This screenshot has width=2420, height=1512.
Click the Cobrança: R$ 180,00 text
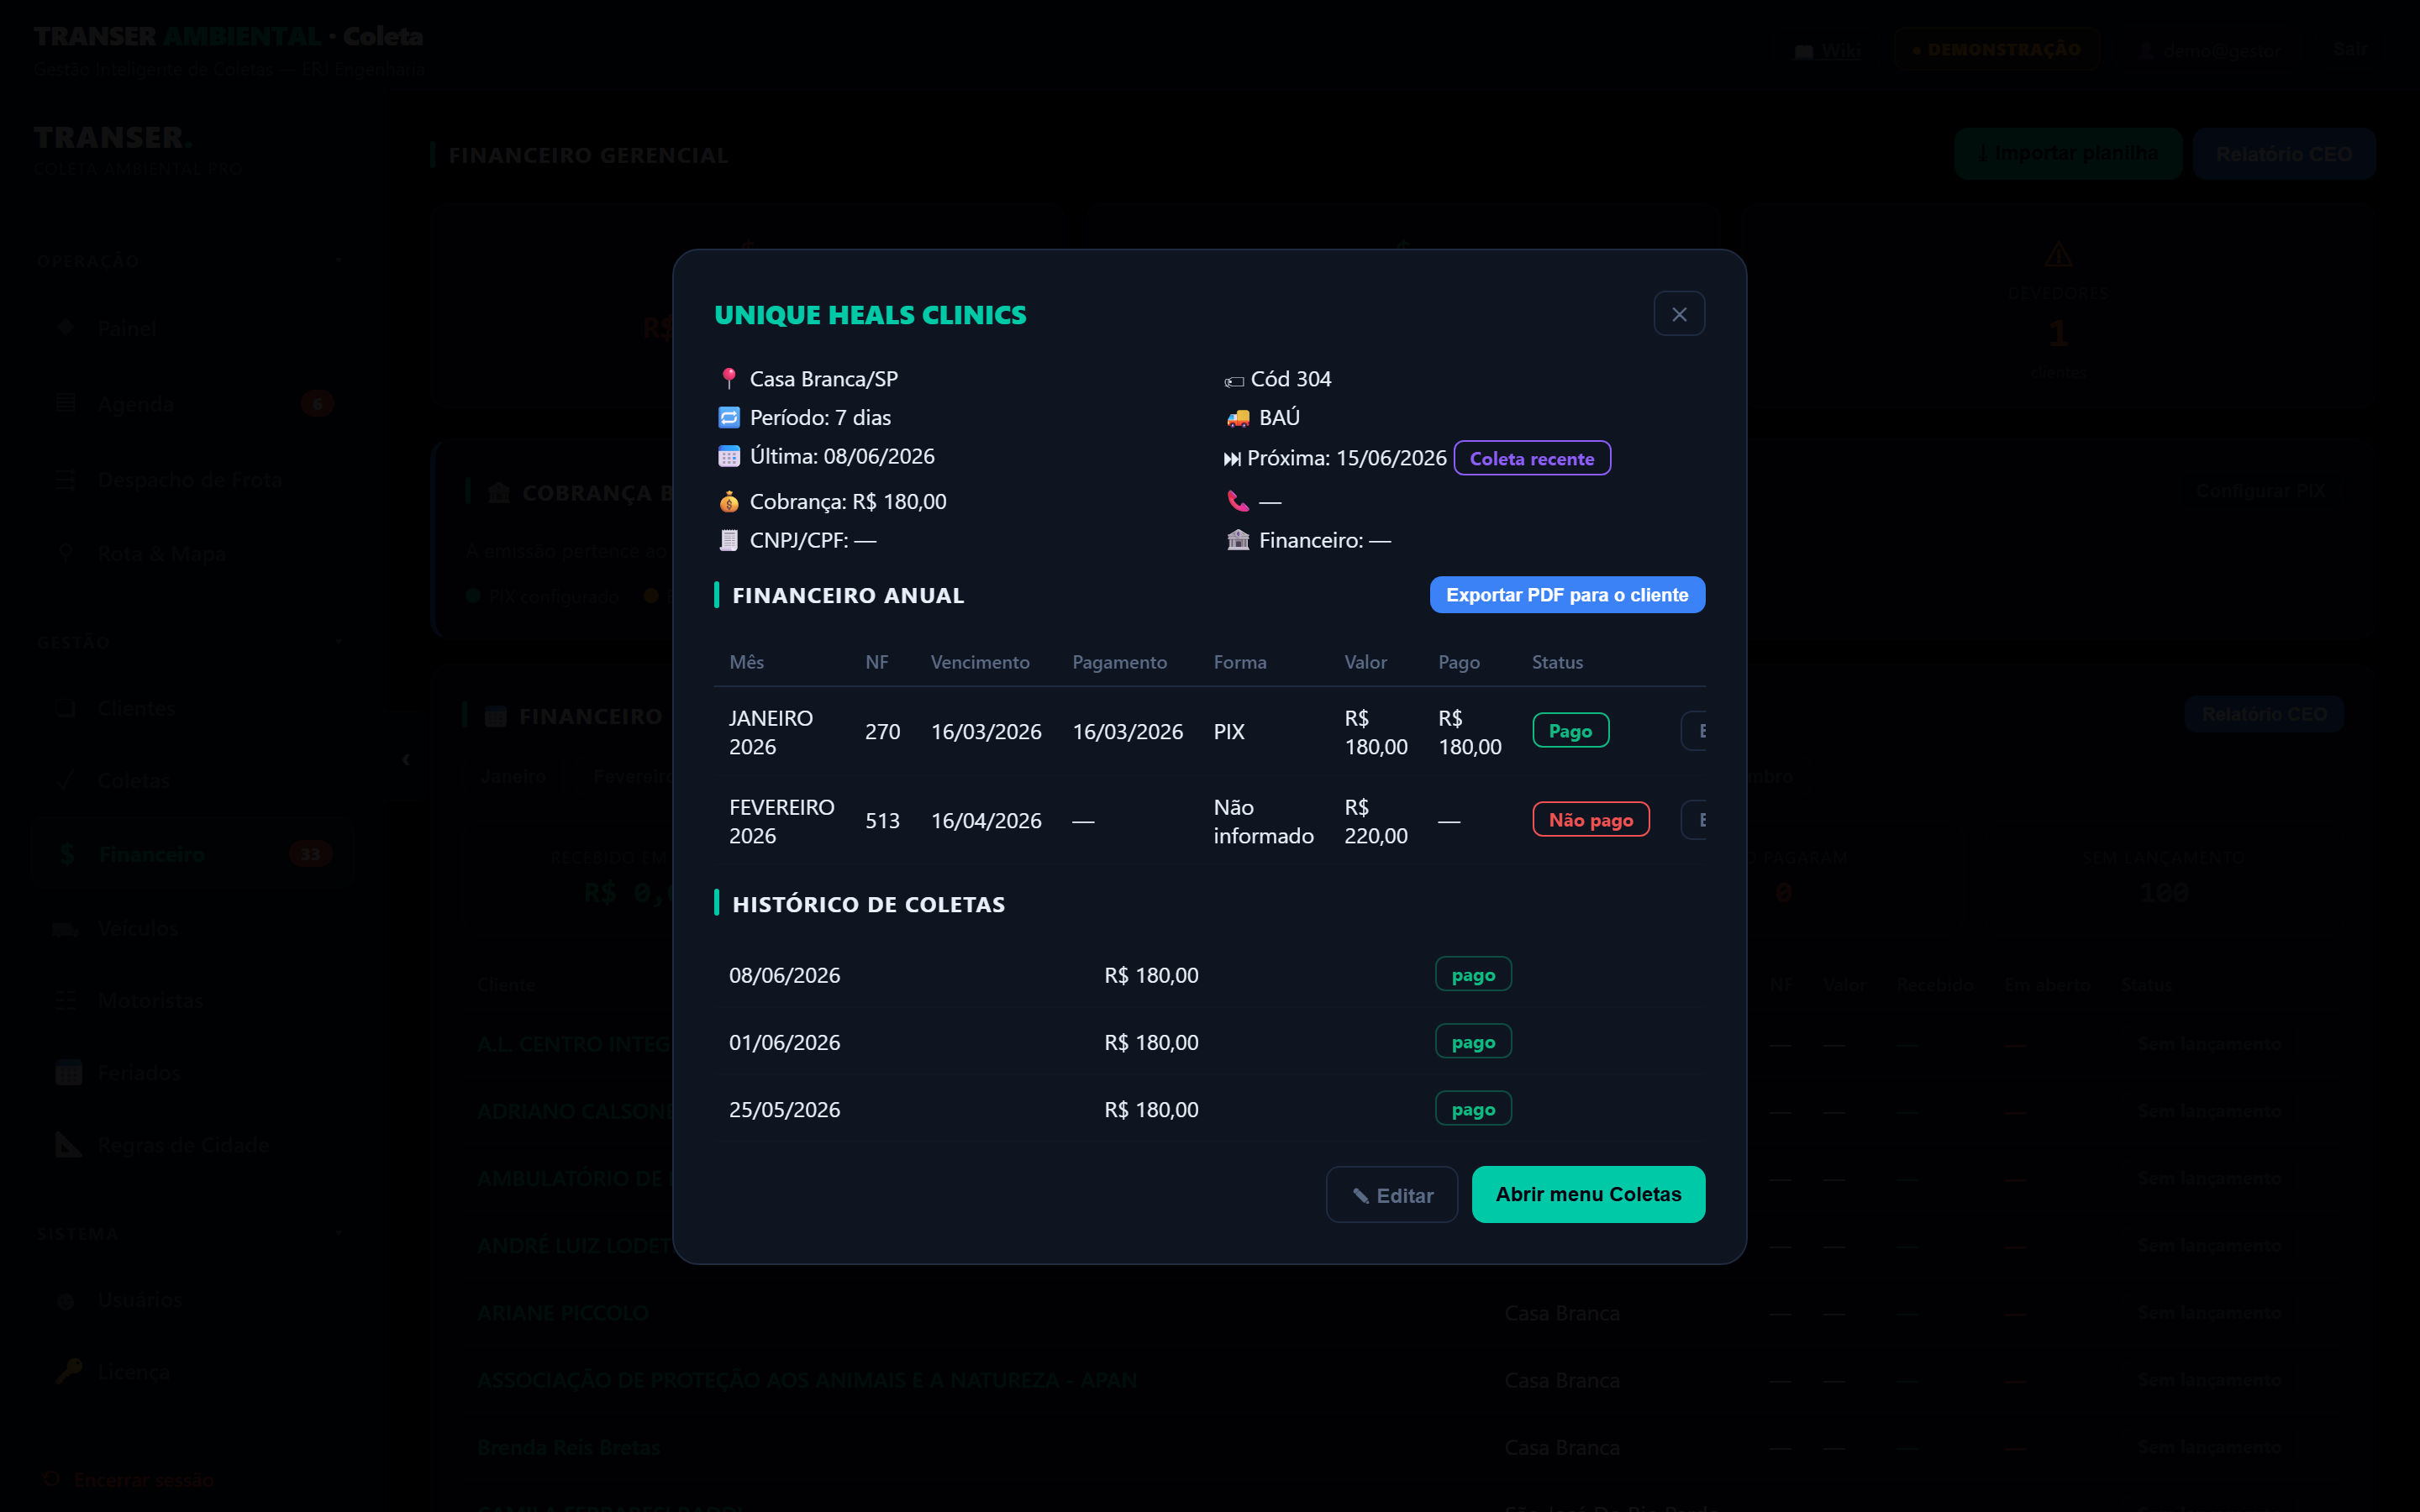click(848, 502)
